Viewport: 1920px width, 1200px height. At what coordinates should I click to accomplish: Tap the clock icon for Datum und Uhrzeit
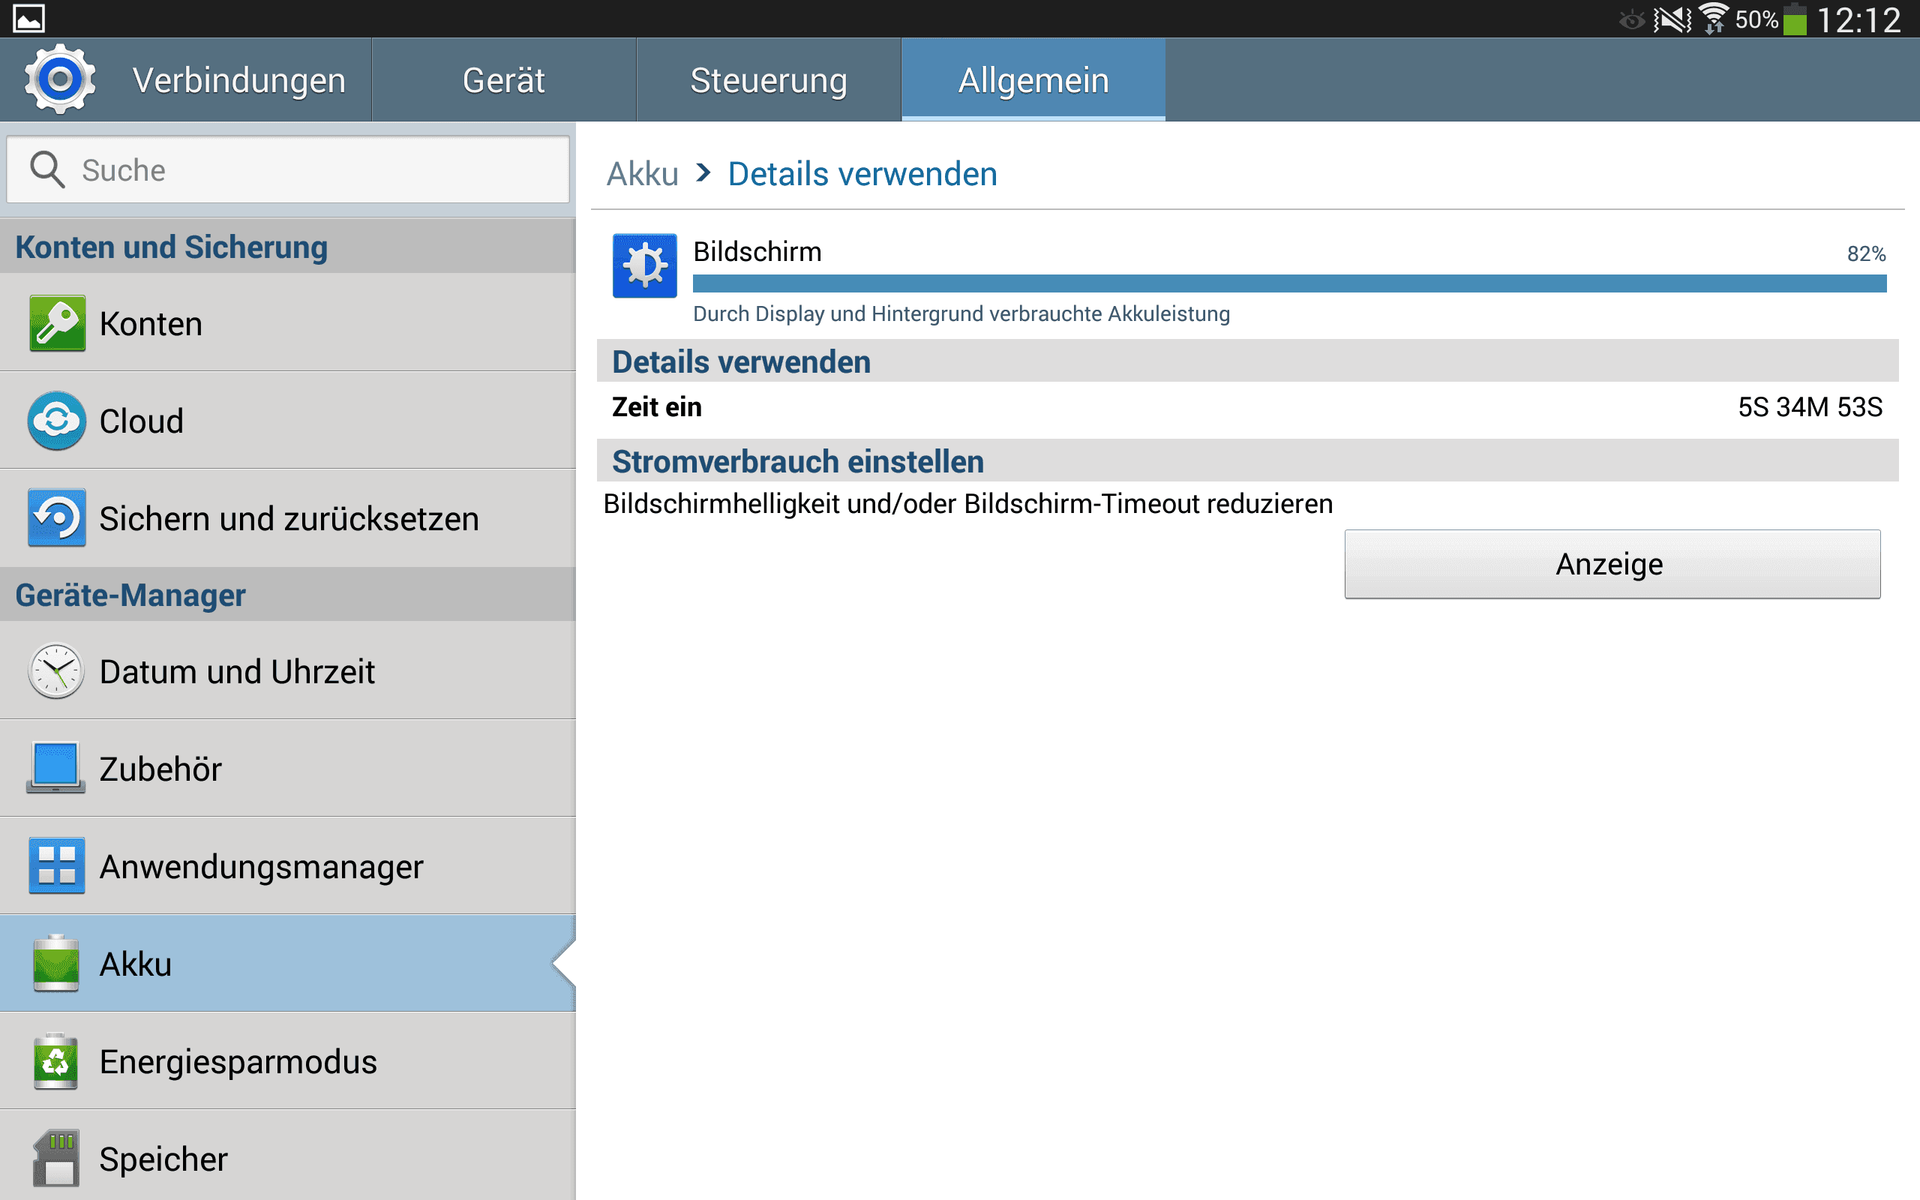point(57,671)
